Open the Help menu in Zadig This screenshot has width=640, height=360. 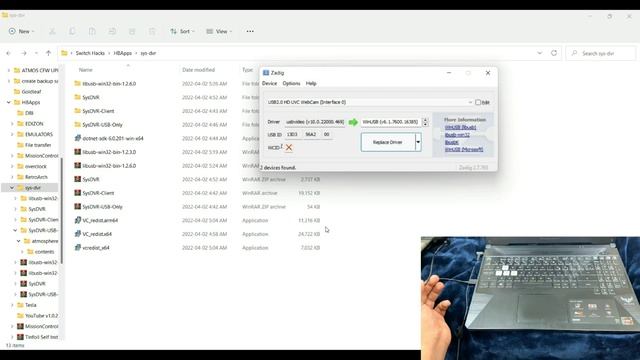point(311,83)
